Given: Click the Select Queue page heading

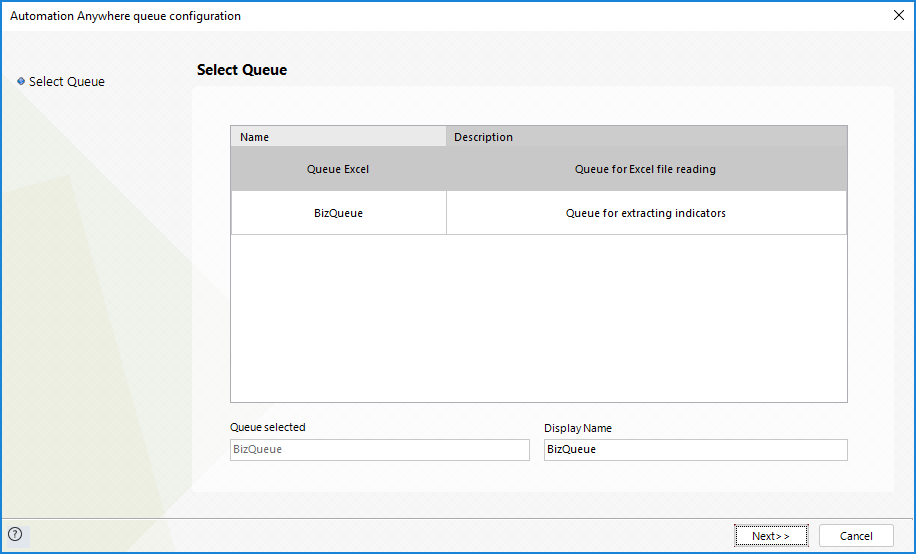Looking at the screenshot, I should click(242, 70).
